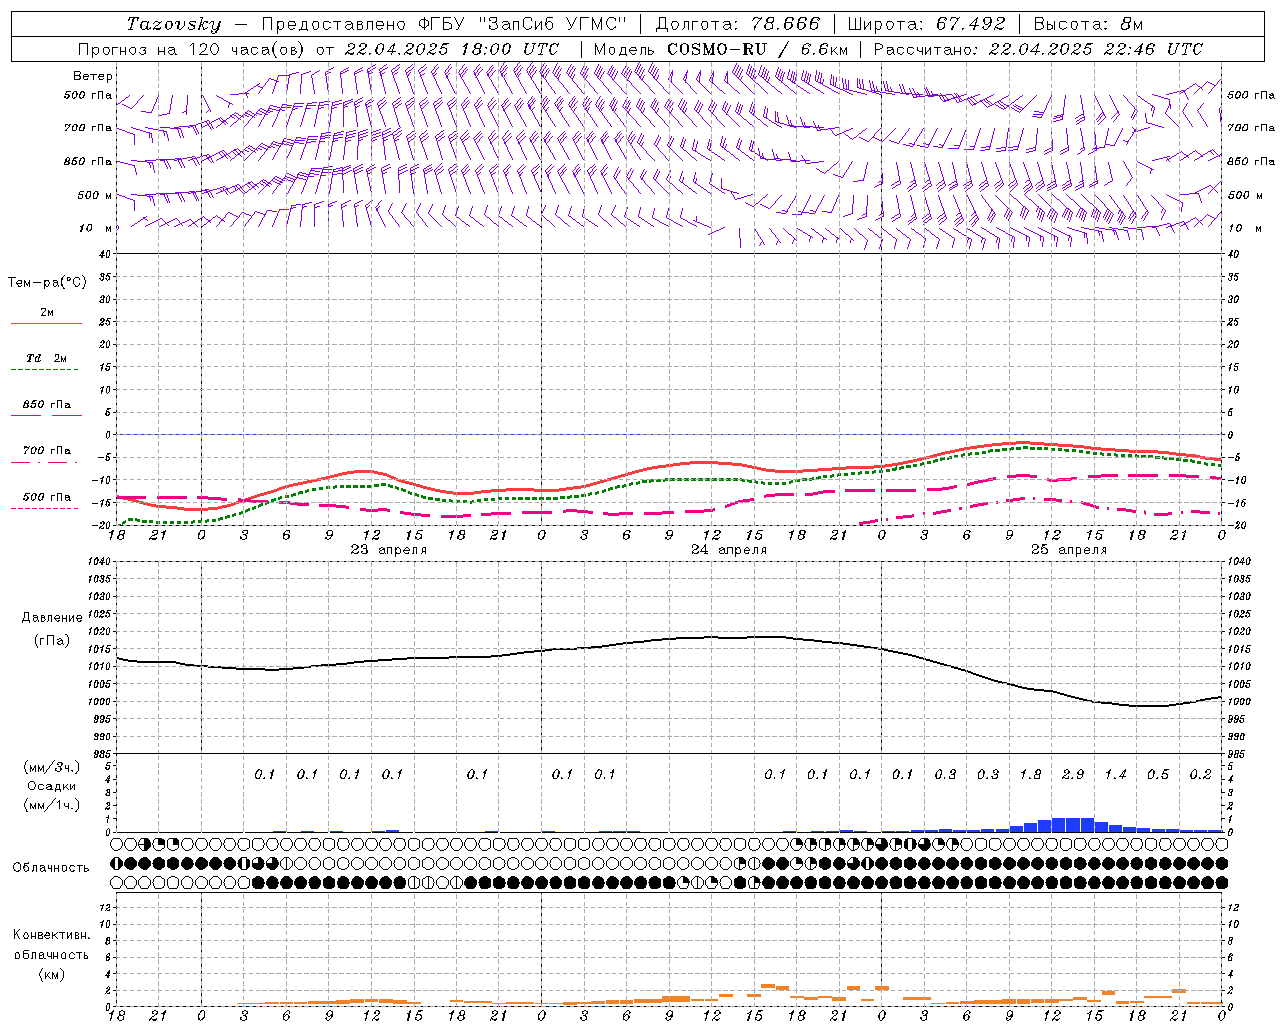Click the dashed legend line under Td 2м

pos(45,370)
